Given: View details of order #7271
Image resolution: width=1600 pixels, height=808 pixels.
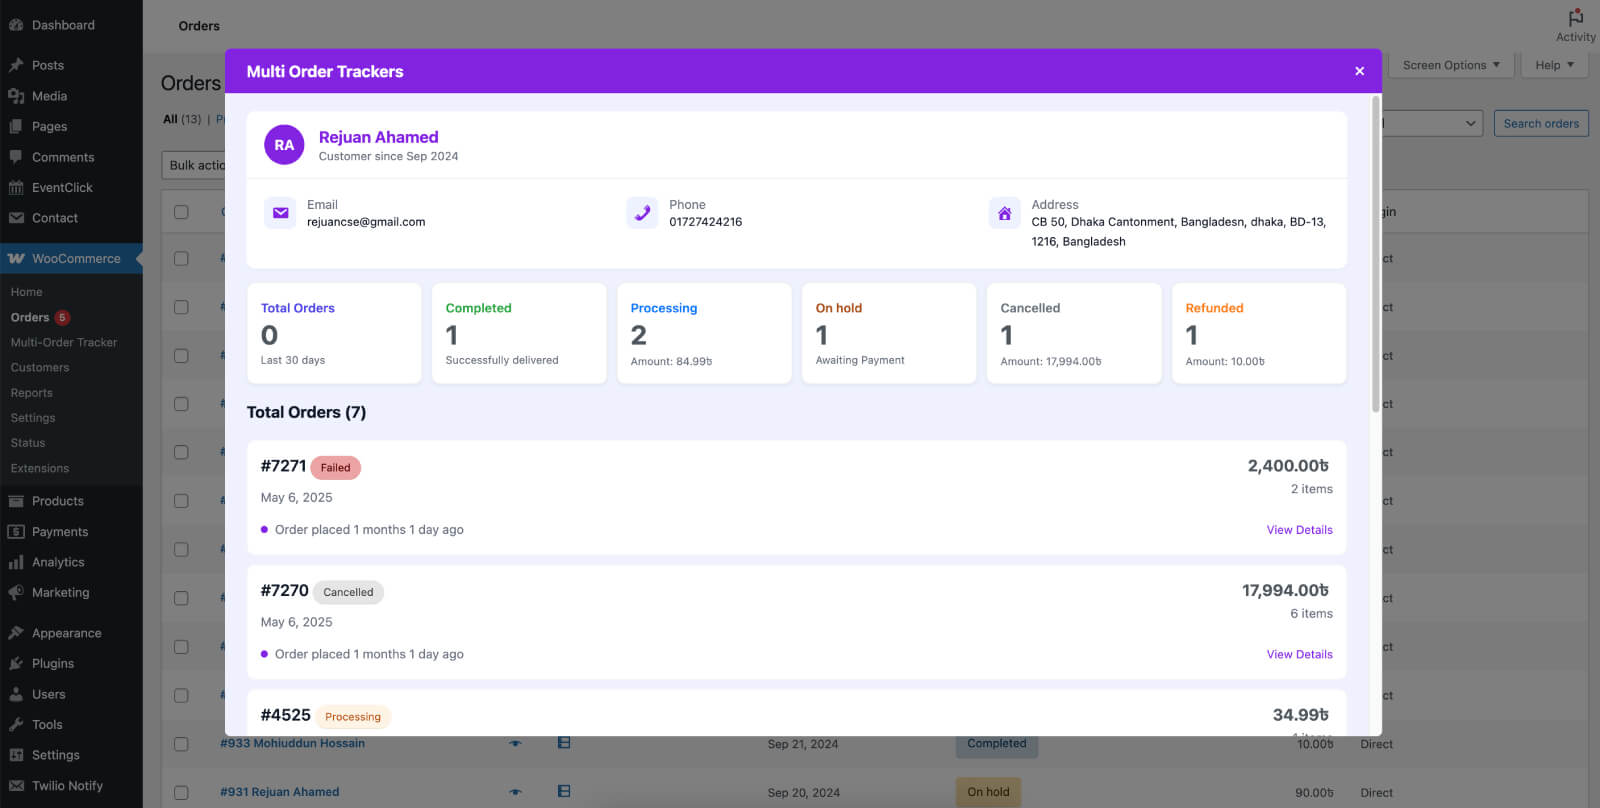Looking at the screenshot, I should point(1299,530).
